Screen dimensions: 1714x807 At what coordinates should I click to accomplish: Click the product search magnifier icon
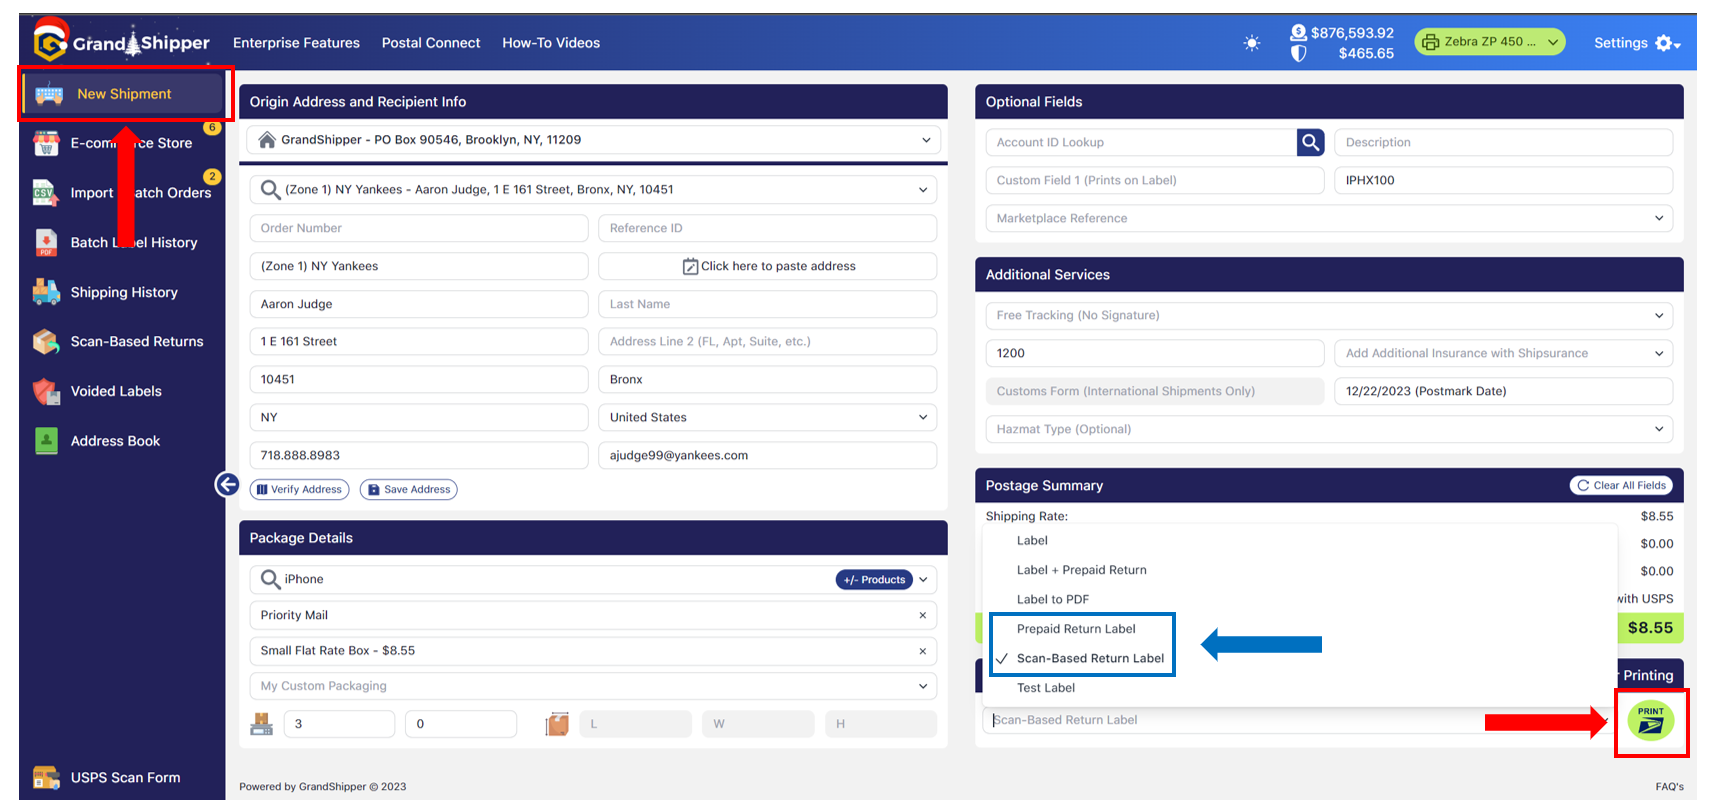tap(270, 579)
